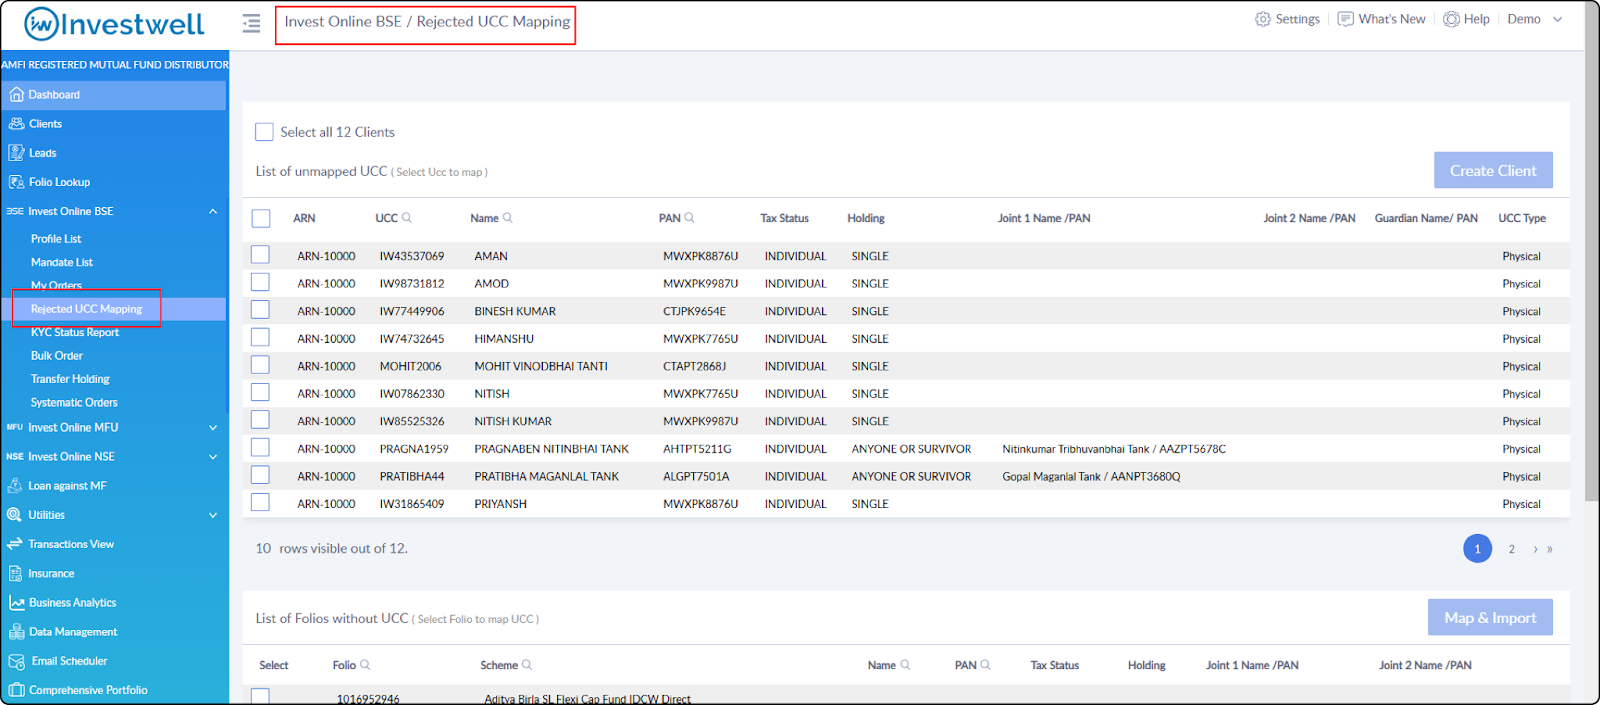
Task: Click the Clients people icon
Action: tap(16, 124)
